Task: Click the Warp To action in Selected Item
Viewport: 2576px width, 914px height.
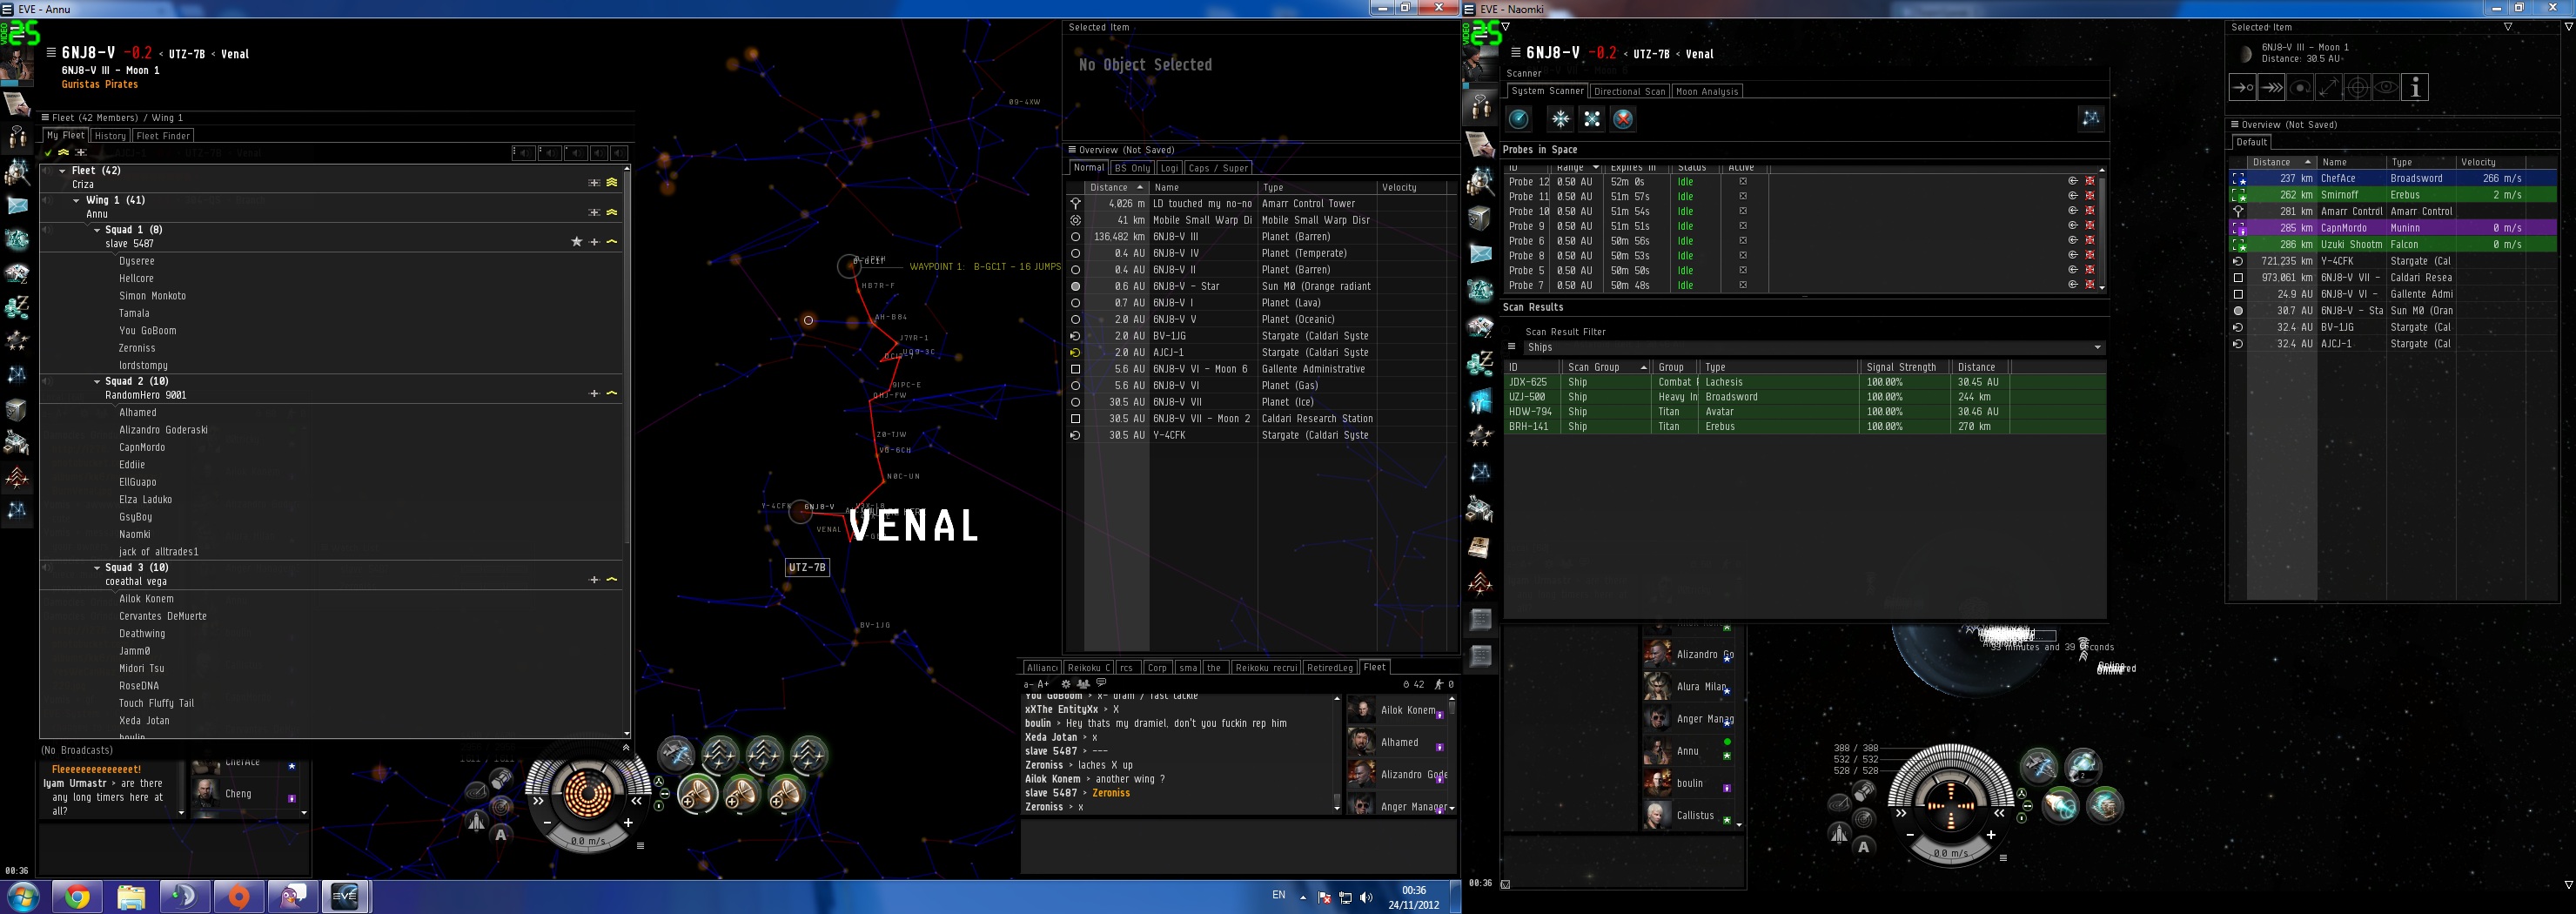Action: (2272, 88)
